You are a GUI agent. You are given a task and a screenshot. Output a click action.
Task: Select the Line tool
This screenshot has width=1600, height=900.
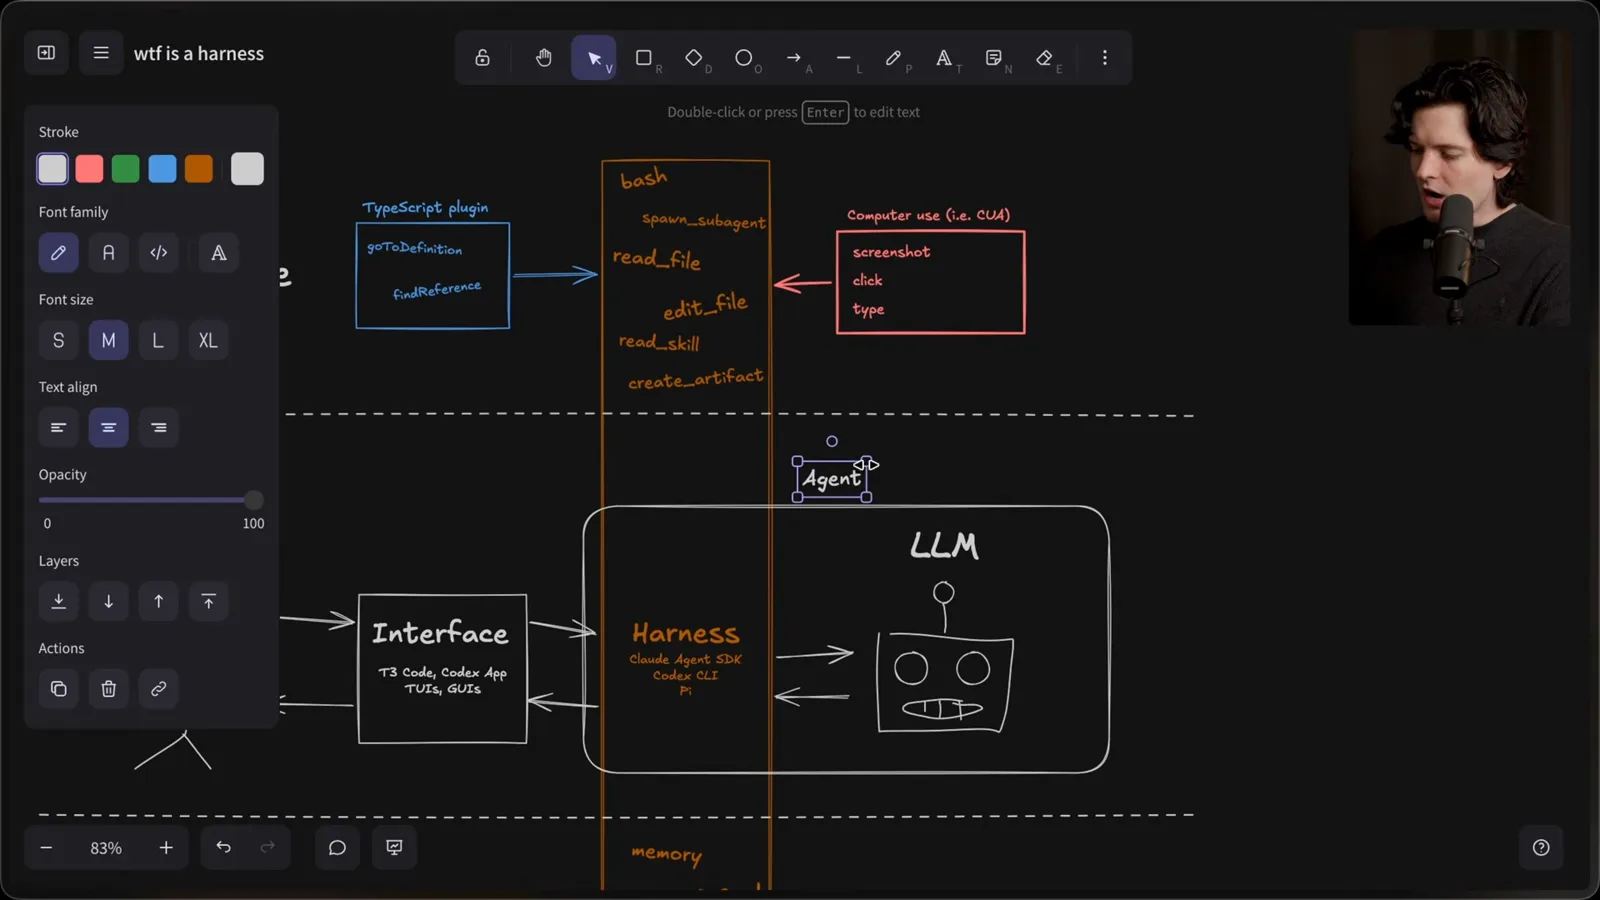(x=844, y=58)
